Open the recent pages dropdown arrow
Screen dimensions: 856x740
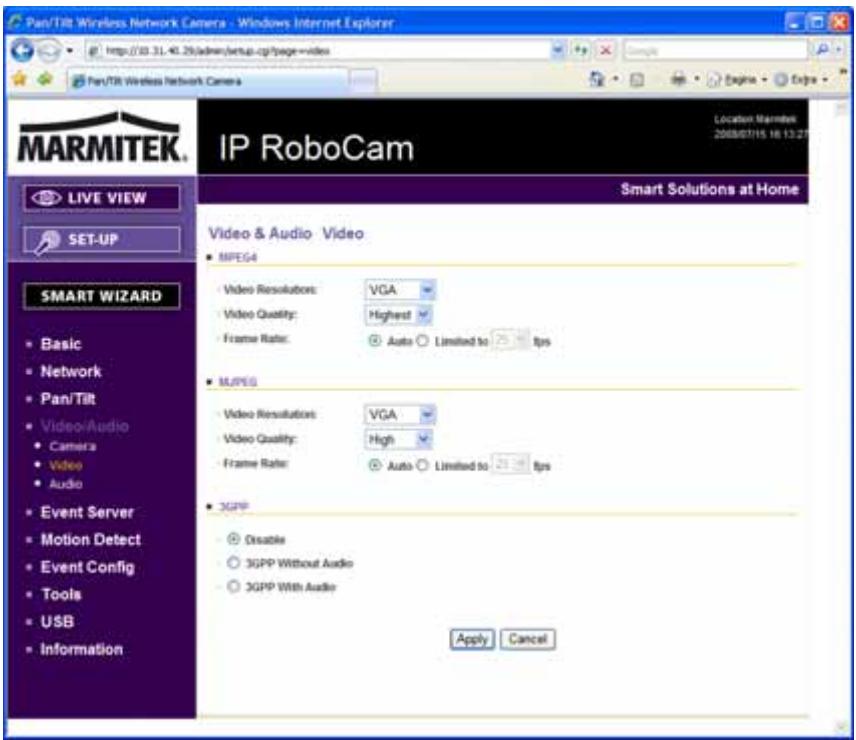pos(70,51)
